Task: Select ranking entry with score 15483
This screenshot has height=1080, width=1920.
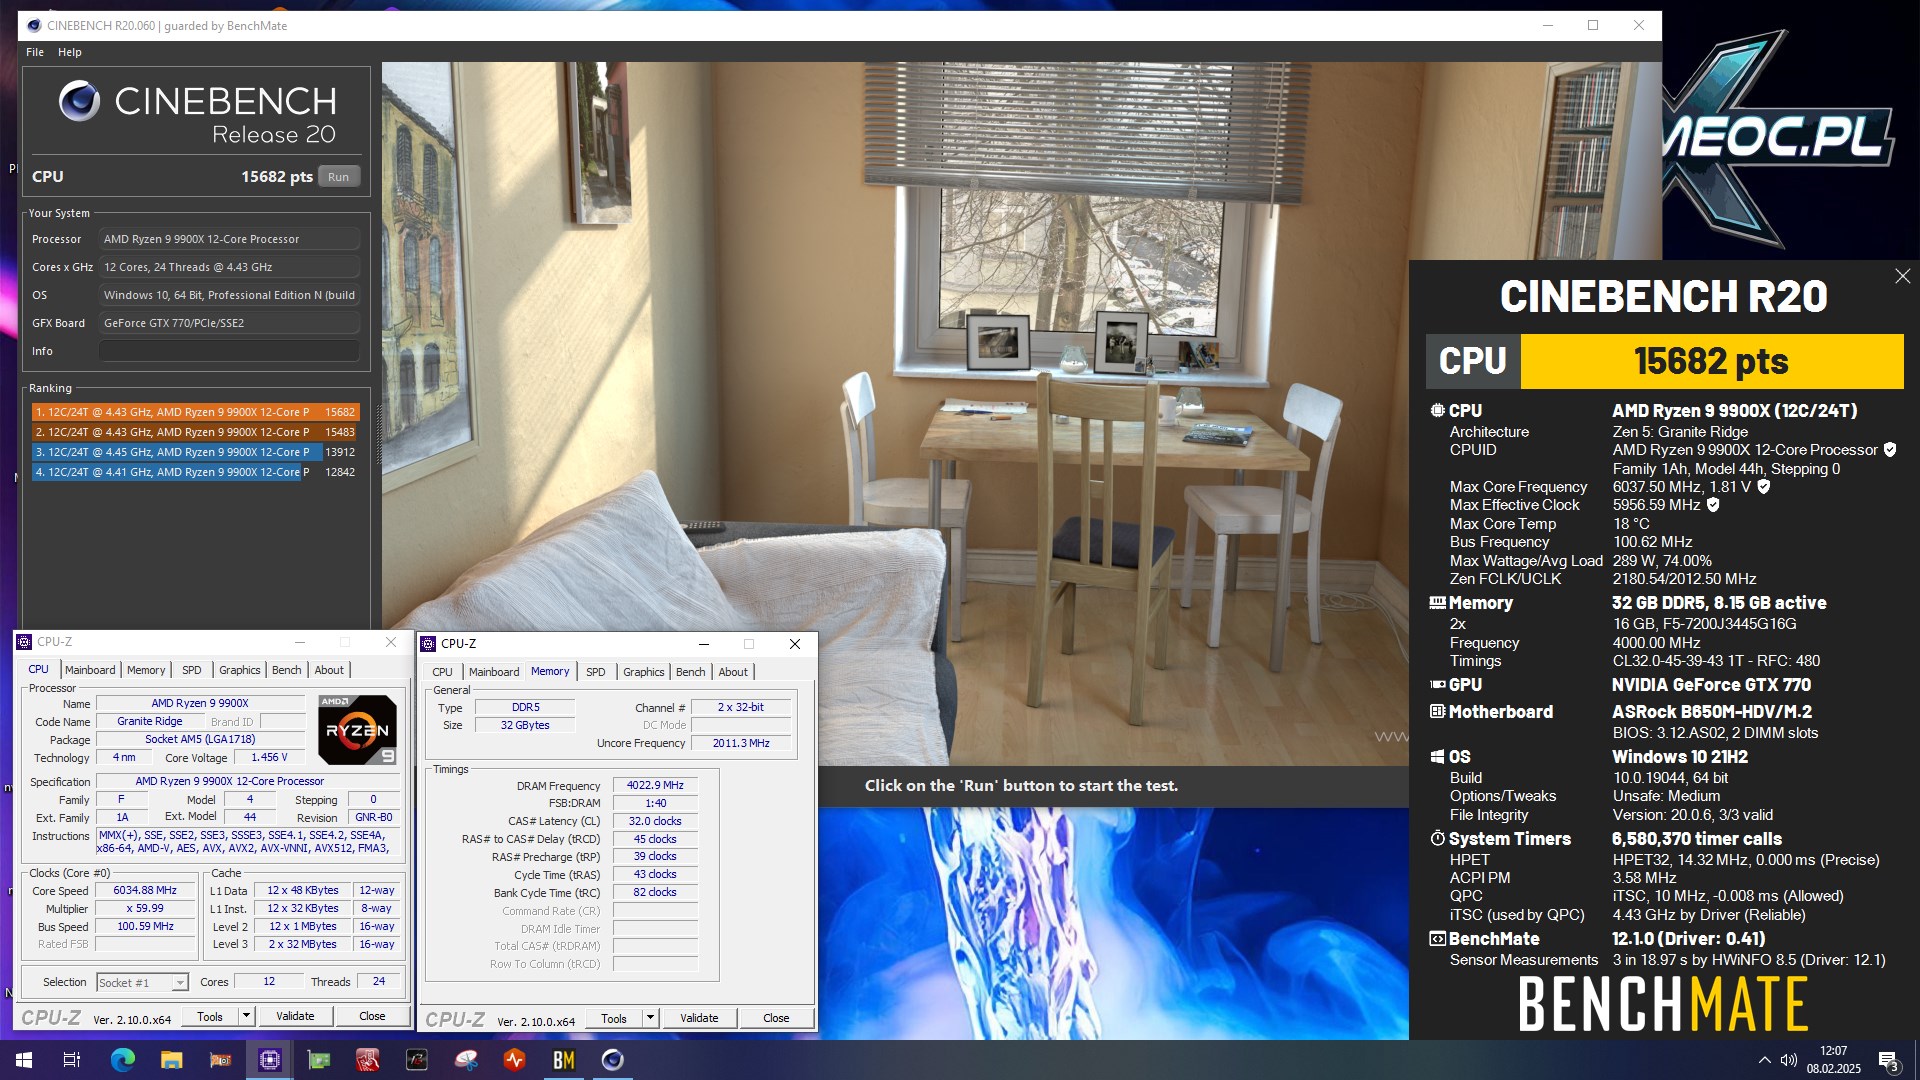Action: (x=195, y=432)
